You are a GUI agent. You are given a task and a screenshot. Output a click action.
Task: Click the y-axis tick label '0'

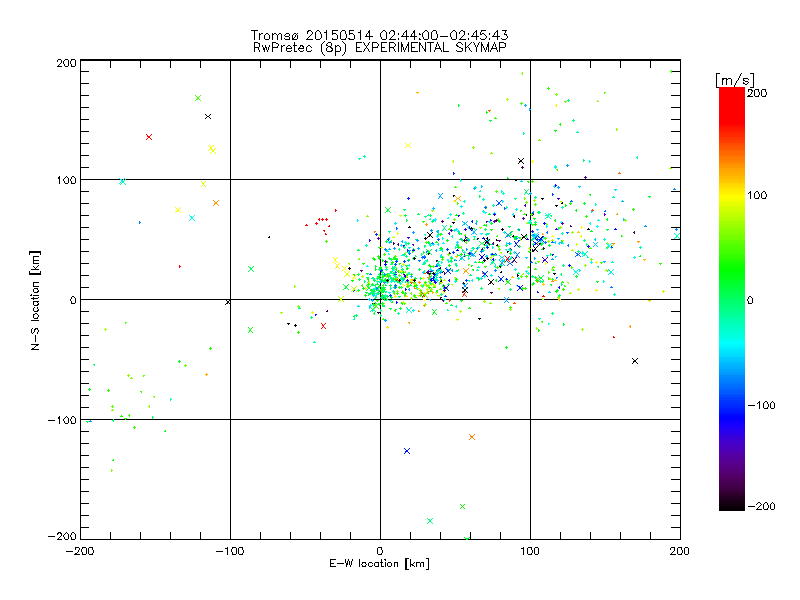point(73,300)
